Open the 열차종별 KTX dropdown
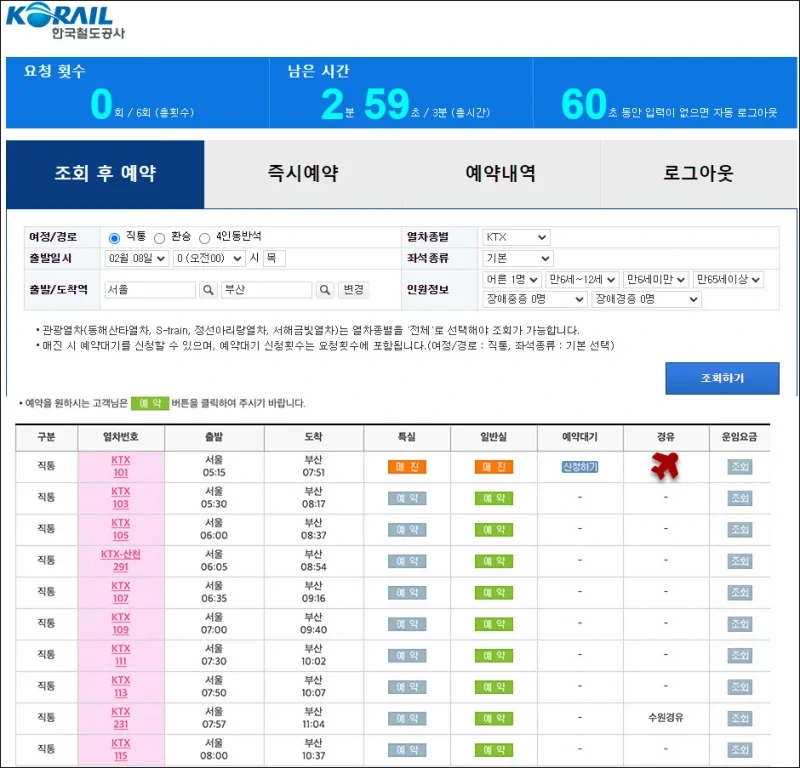This screenshot has width=800, height=768. tap(515, 237)
